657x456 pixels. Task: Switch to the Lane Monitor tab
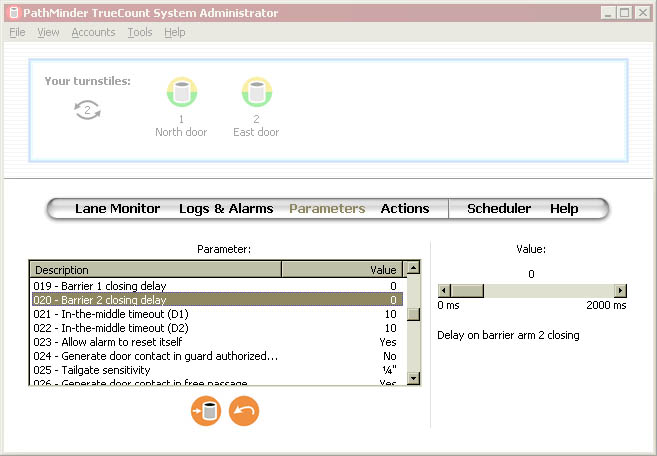coord(117,209)
